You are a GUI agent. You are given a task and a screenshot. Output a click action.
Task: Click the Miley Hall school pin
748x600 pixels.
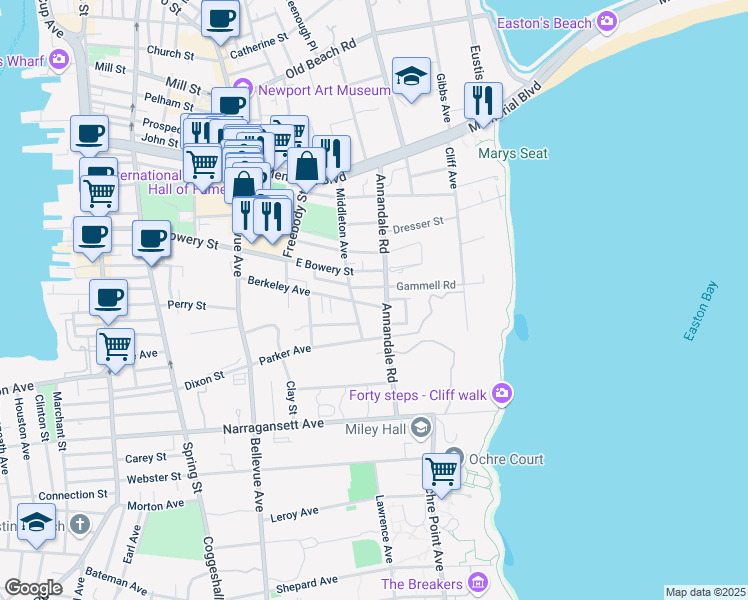point(421,428)
